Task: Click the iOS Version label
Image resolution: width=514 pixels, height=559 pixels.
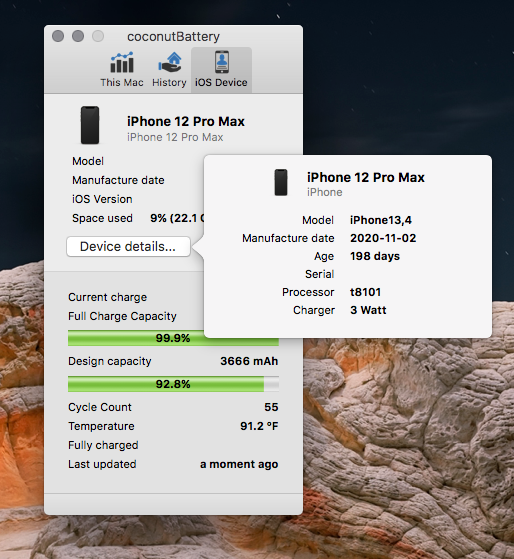Action: click(102, 199)
